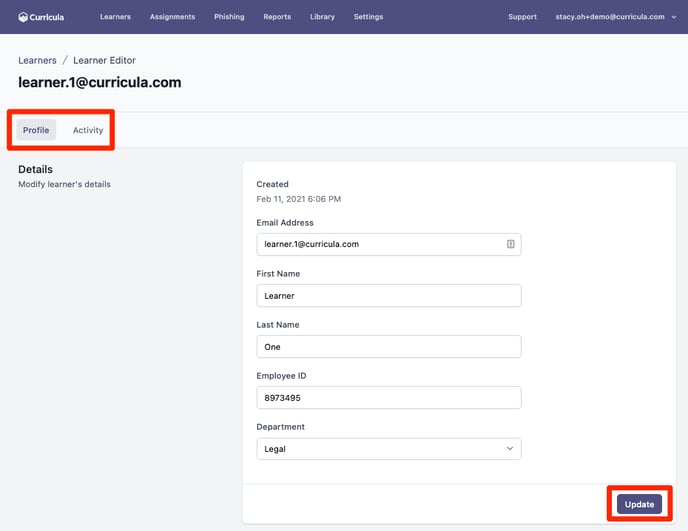Screen dimensions: 688x531
Task: Select the Profile tab
Action: tap(36, 130)
